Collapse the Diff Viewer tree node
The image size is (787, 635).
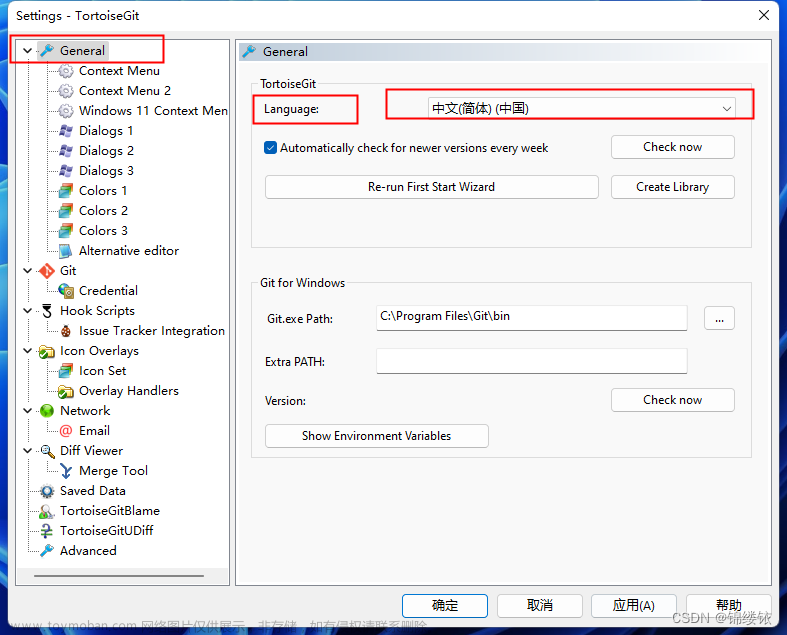(28, 451)
